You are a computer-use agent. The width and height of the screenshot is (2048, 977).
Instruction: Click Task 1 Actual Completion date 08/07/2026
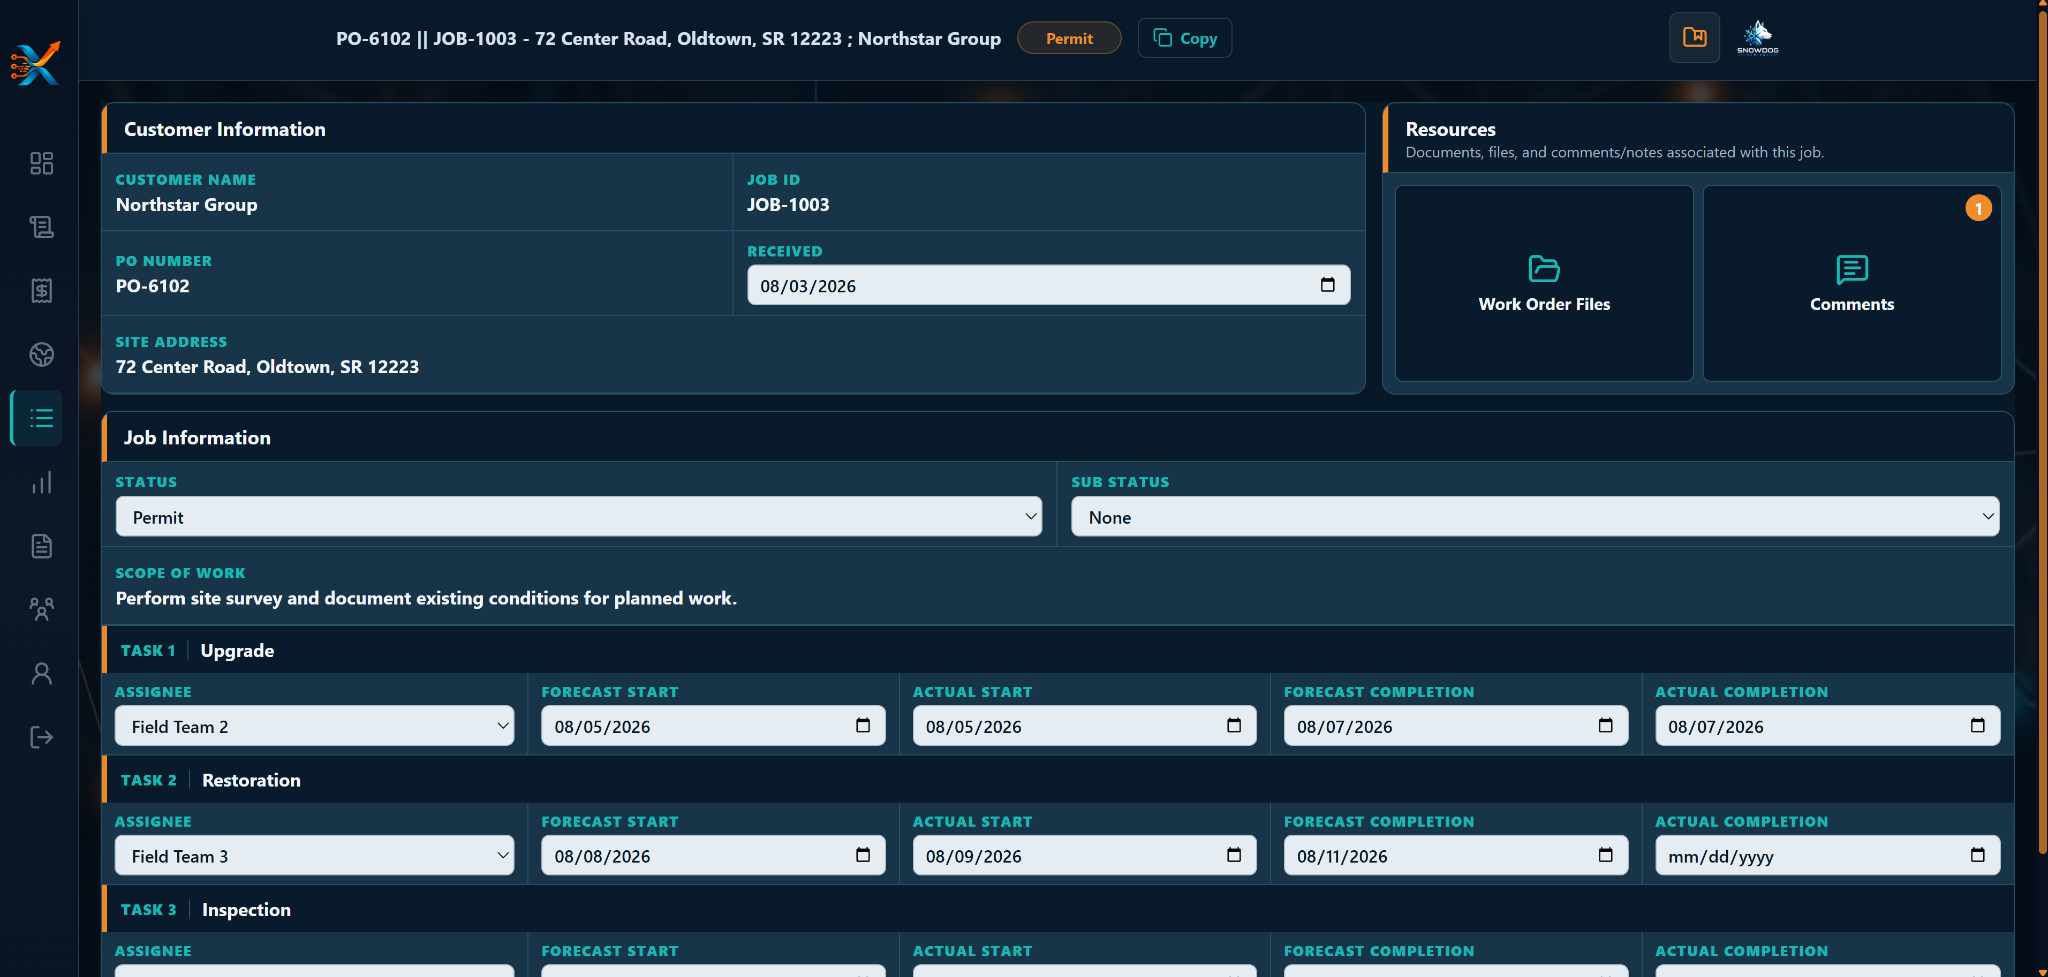[1827, 726]
